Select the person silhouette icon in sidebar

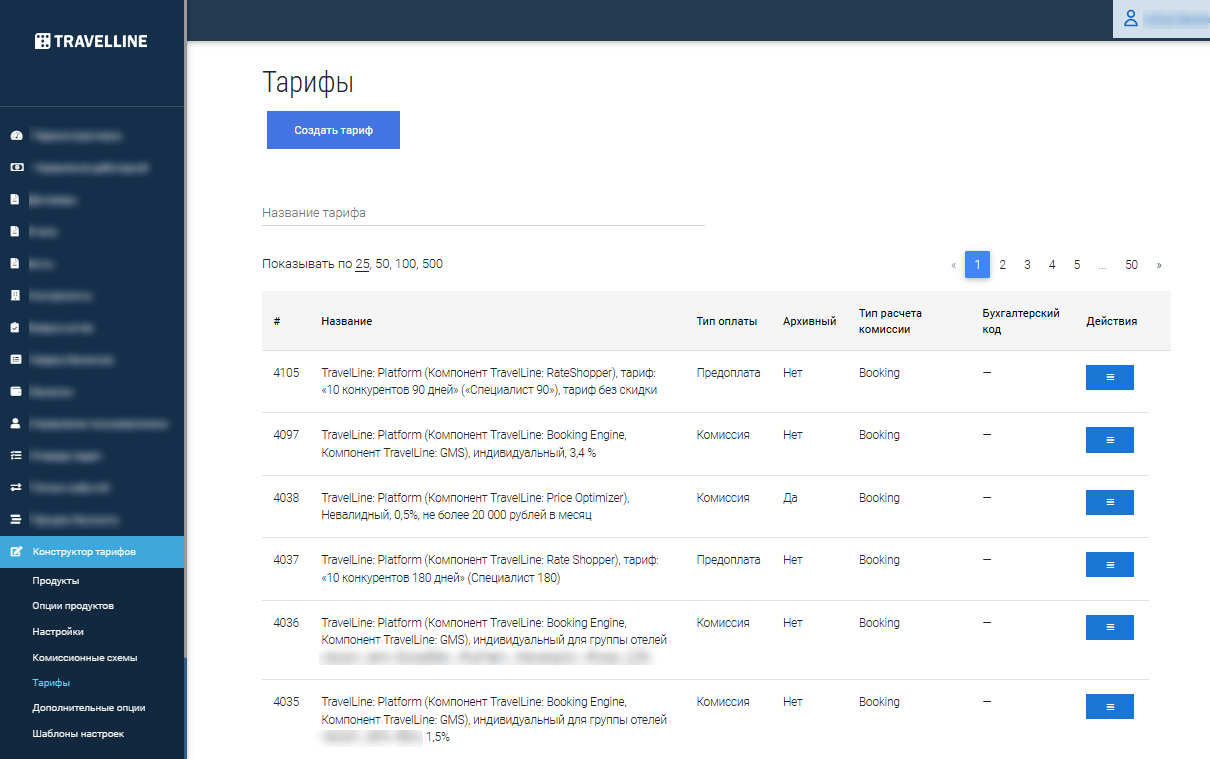click(15, 423)
